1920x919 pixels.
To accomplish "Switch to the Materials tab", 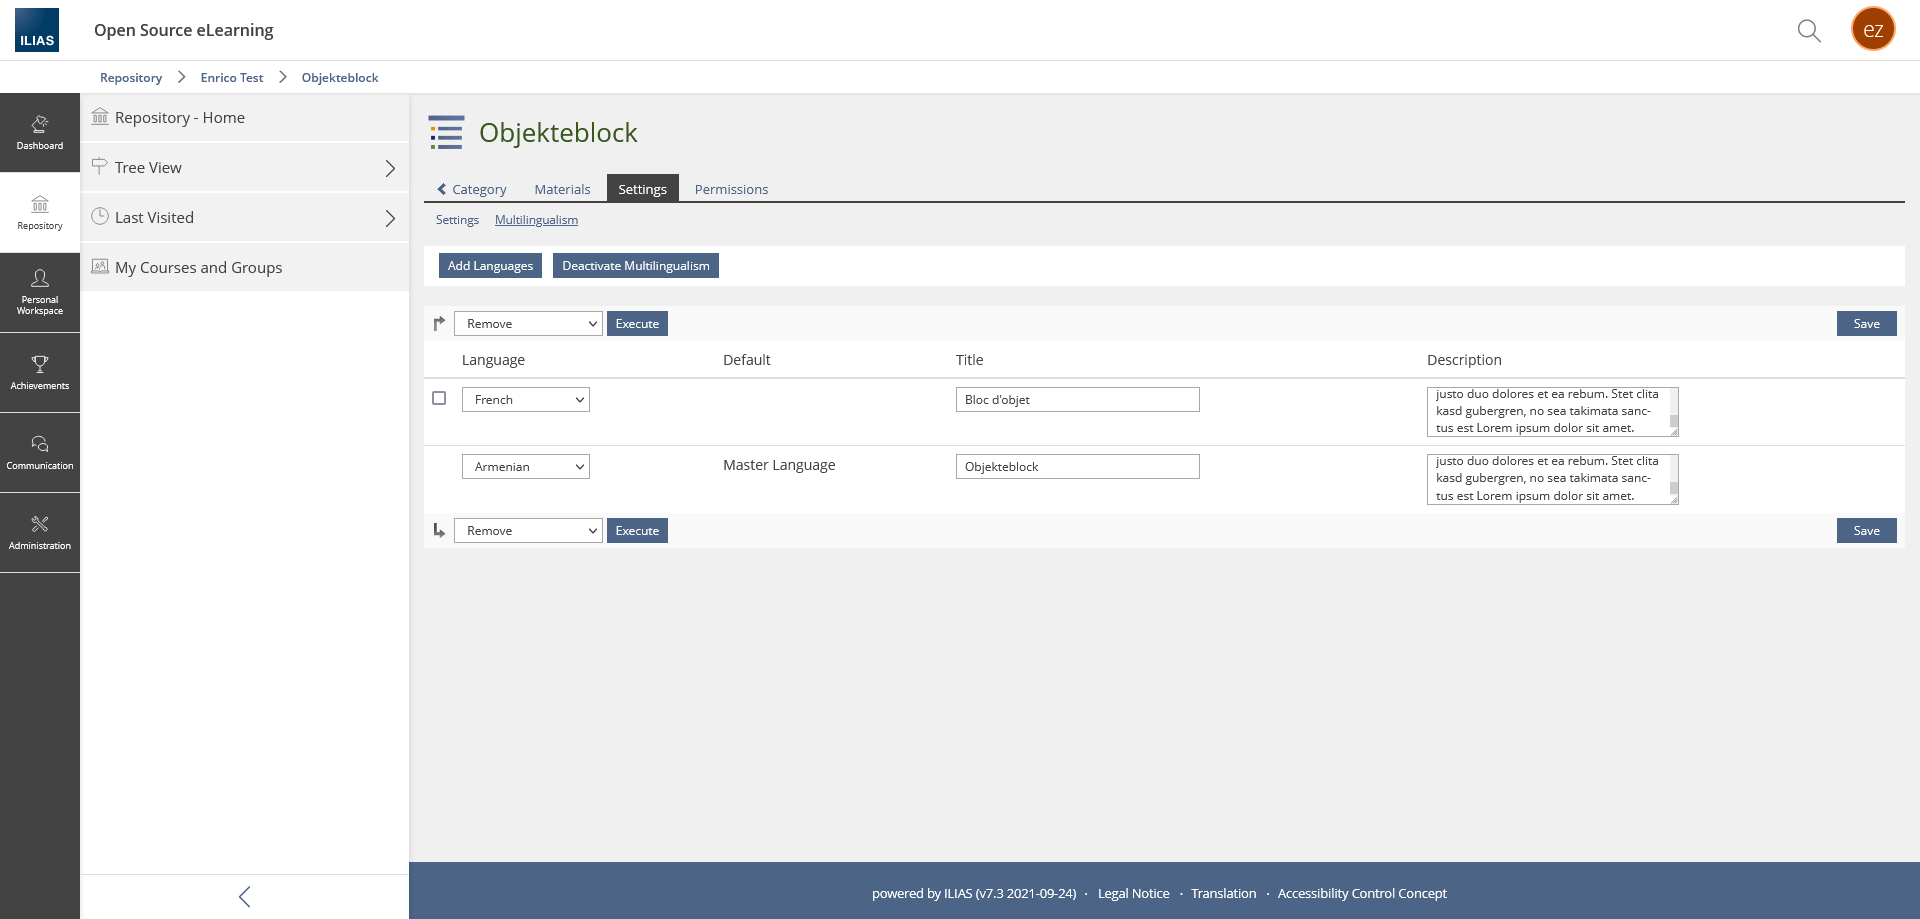I will point(562,189).
